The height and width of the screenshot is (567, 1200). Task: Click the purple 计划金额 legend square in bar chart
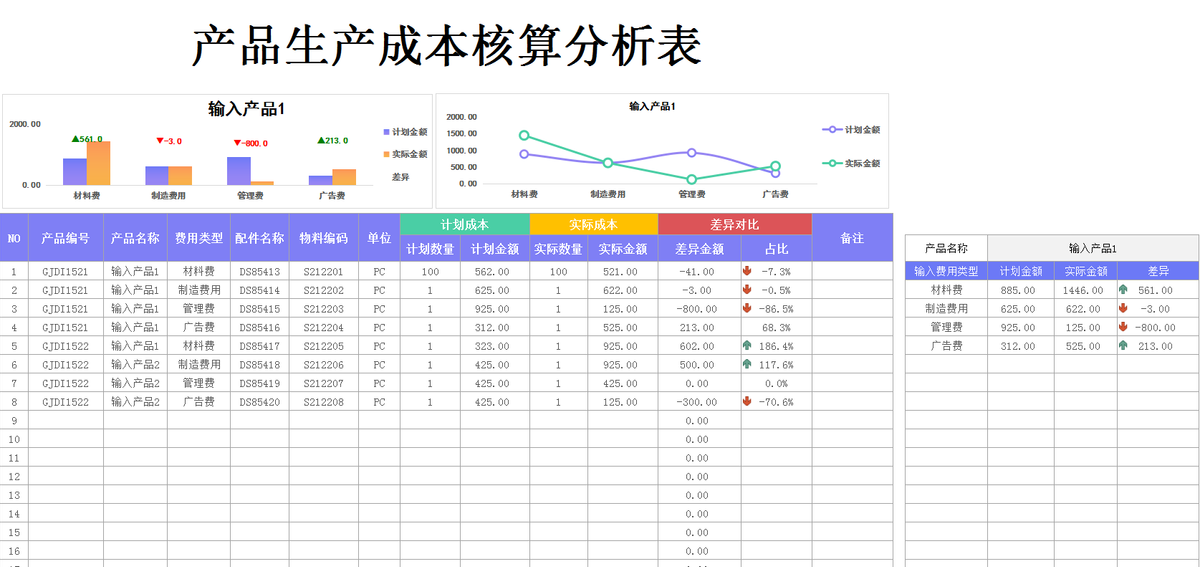point(387,132)
